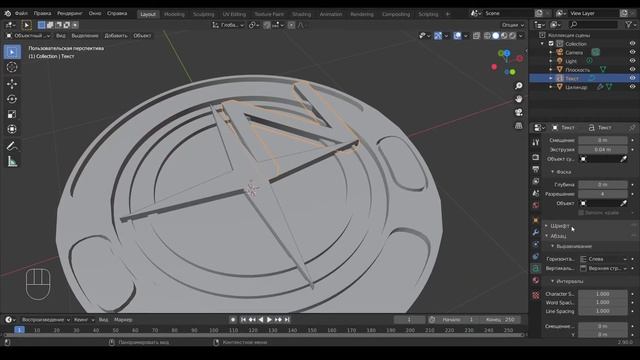The image size is (640, 360).
Task: Select the Move tool
Action: (x=12, y=84)
